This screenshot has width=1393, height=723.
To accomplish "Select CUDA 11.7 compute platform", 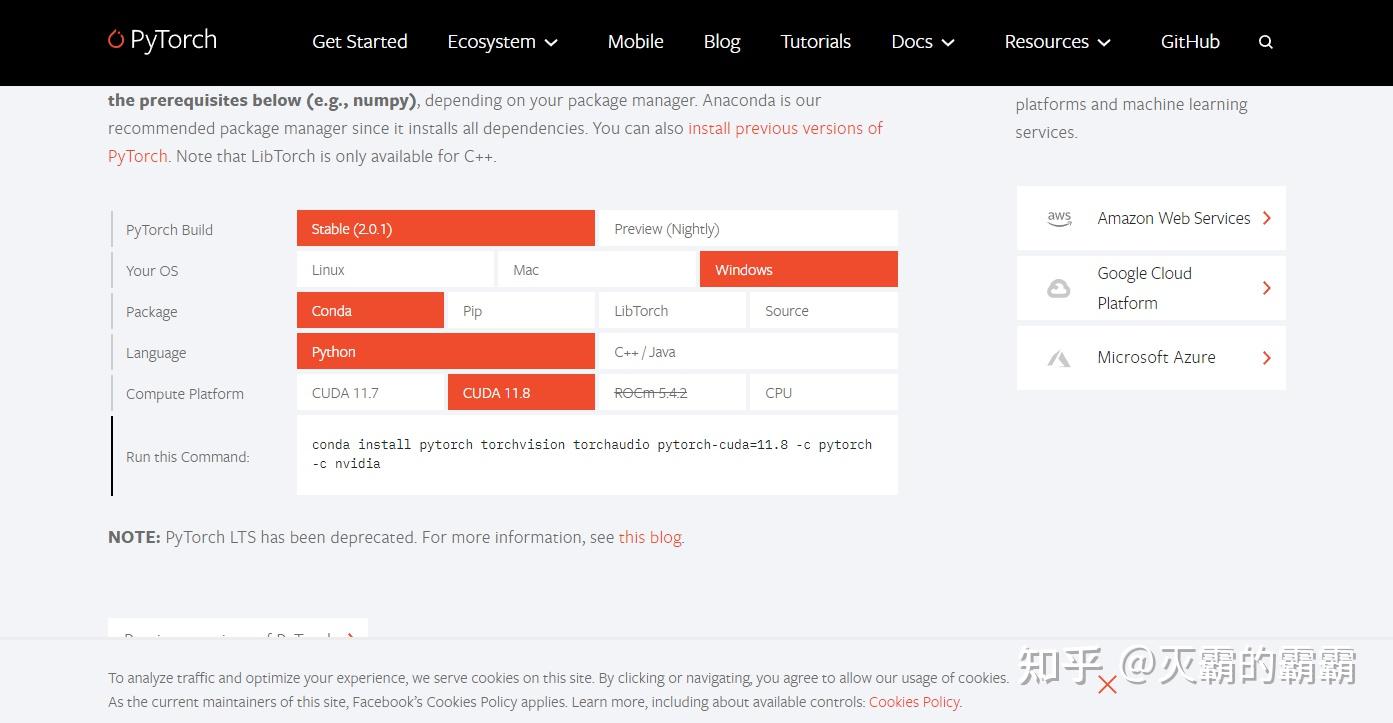I will click(x=370, y=393).
